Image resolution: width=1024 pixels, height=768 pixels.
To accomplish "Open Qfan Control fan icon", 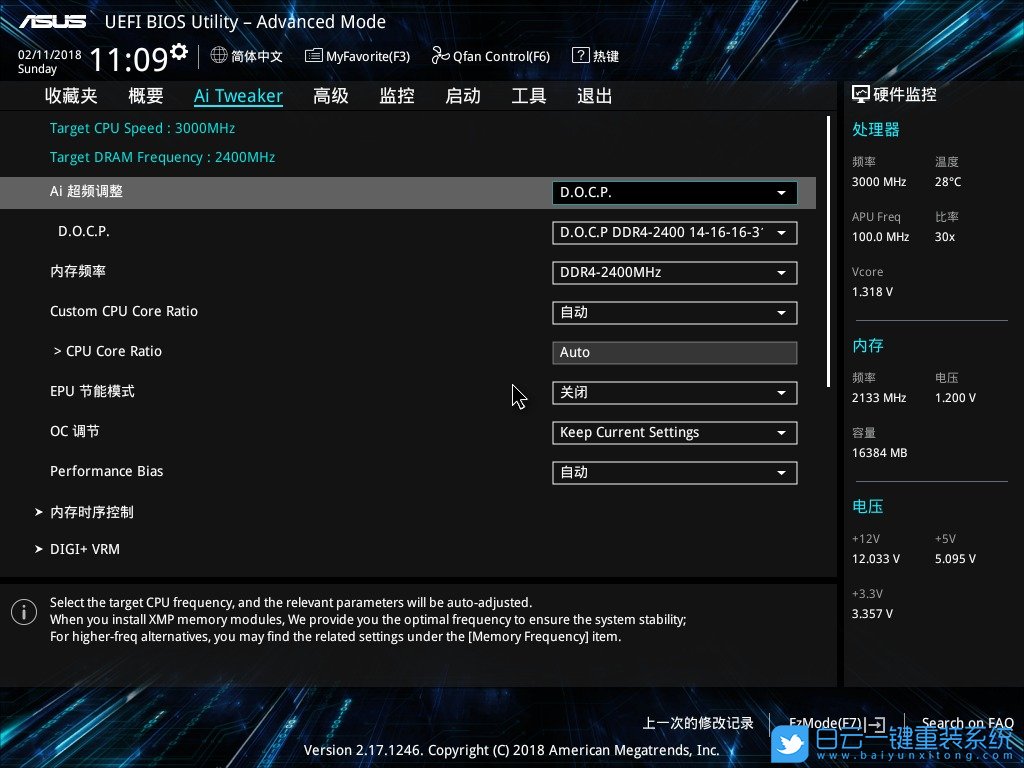I will tap(440, 56).
